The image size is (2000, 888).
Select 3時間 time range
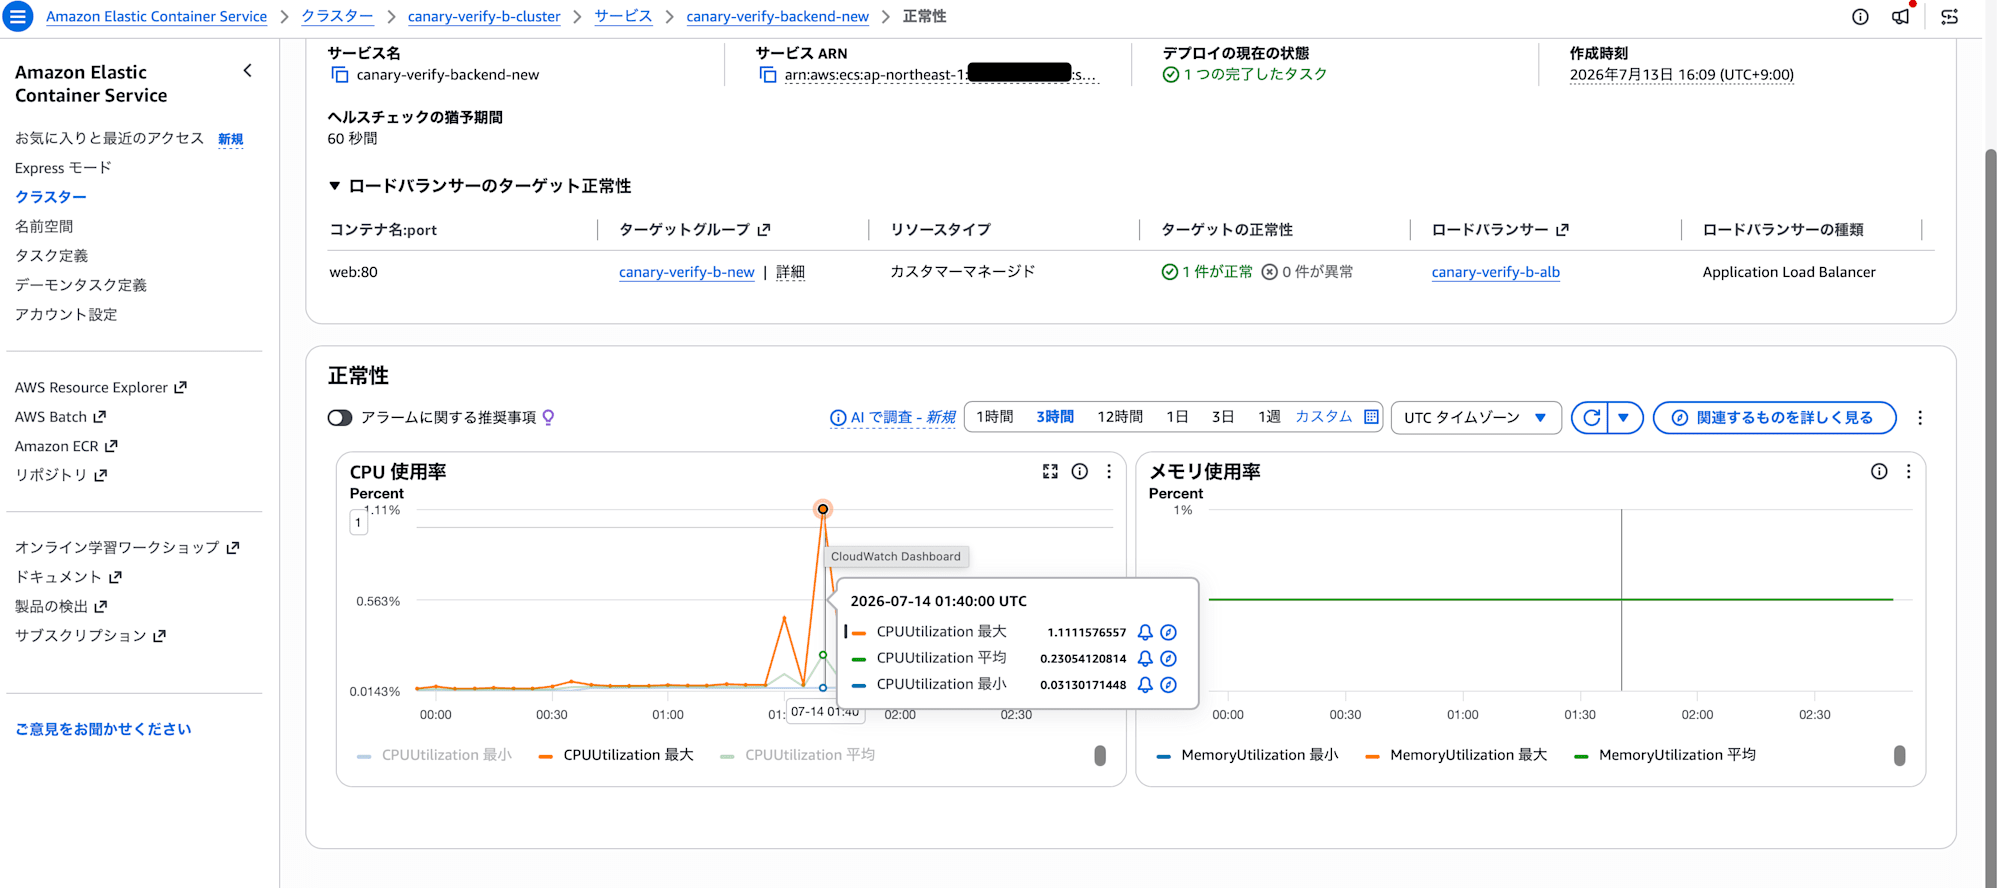(1055, 417)
